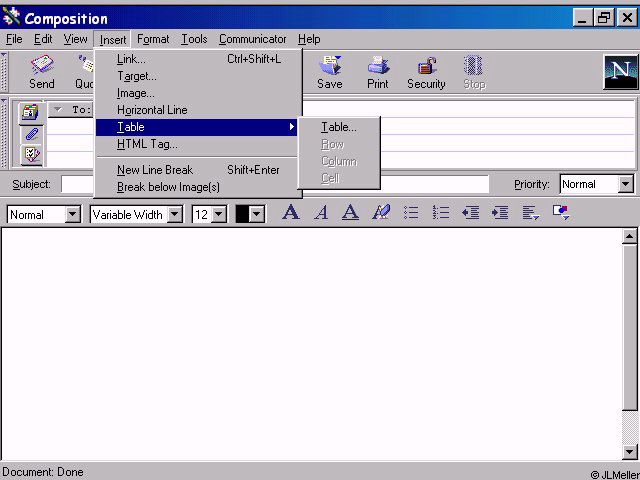Click the Subject input field
Image resolution: width=640 pixels, height=480 pixels.
coord(275,184)
